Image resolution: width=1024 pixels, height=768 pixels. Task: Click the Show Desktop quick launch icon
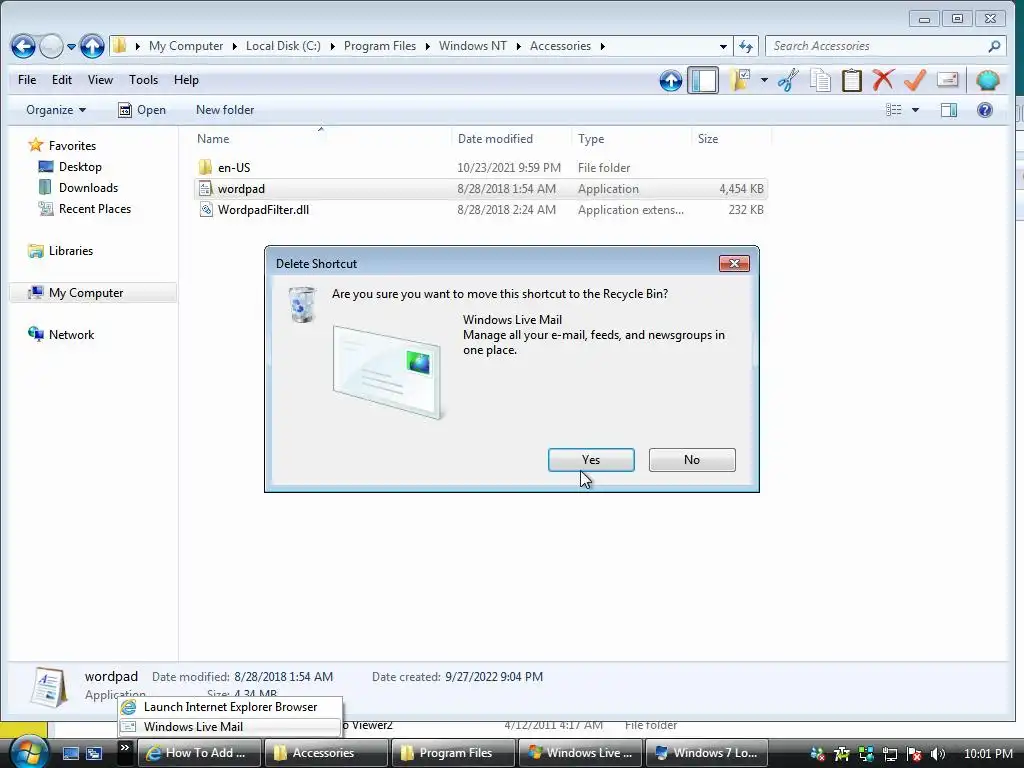71,753
